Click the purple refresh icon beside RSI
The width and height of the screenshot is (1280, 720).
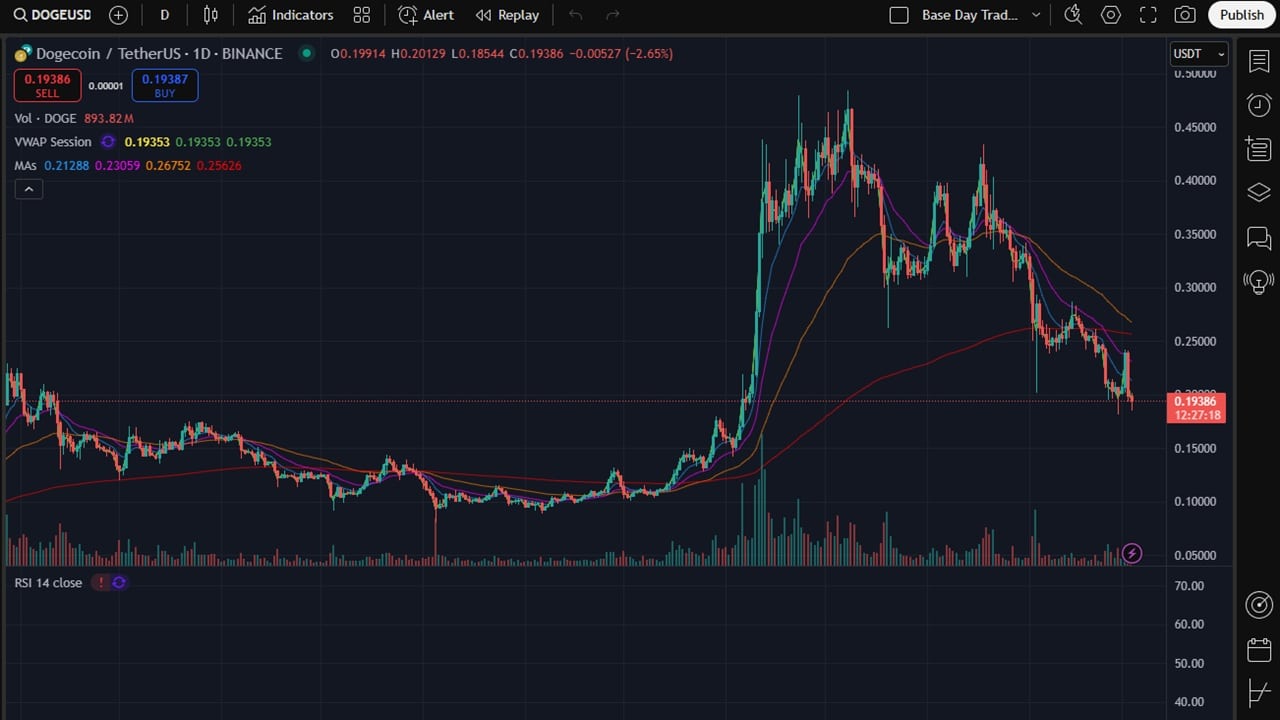click(119, 582)
